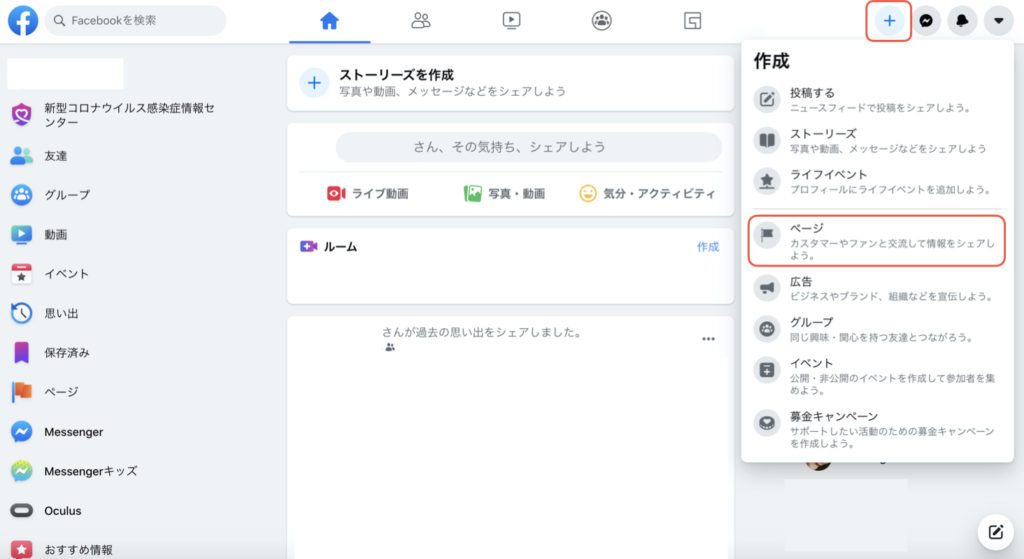The image size is (1024, 559).
Task: Open the Messenger icon in top bar
Action: click(x=925, y=21)
